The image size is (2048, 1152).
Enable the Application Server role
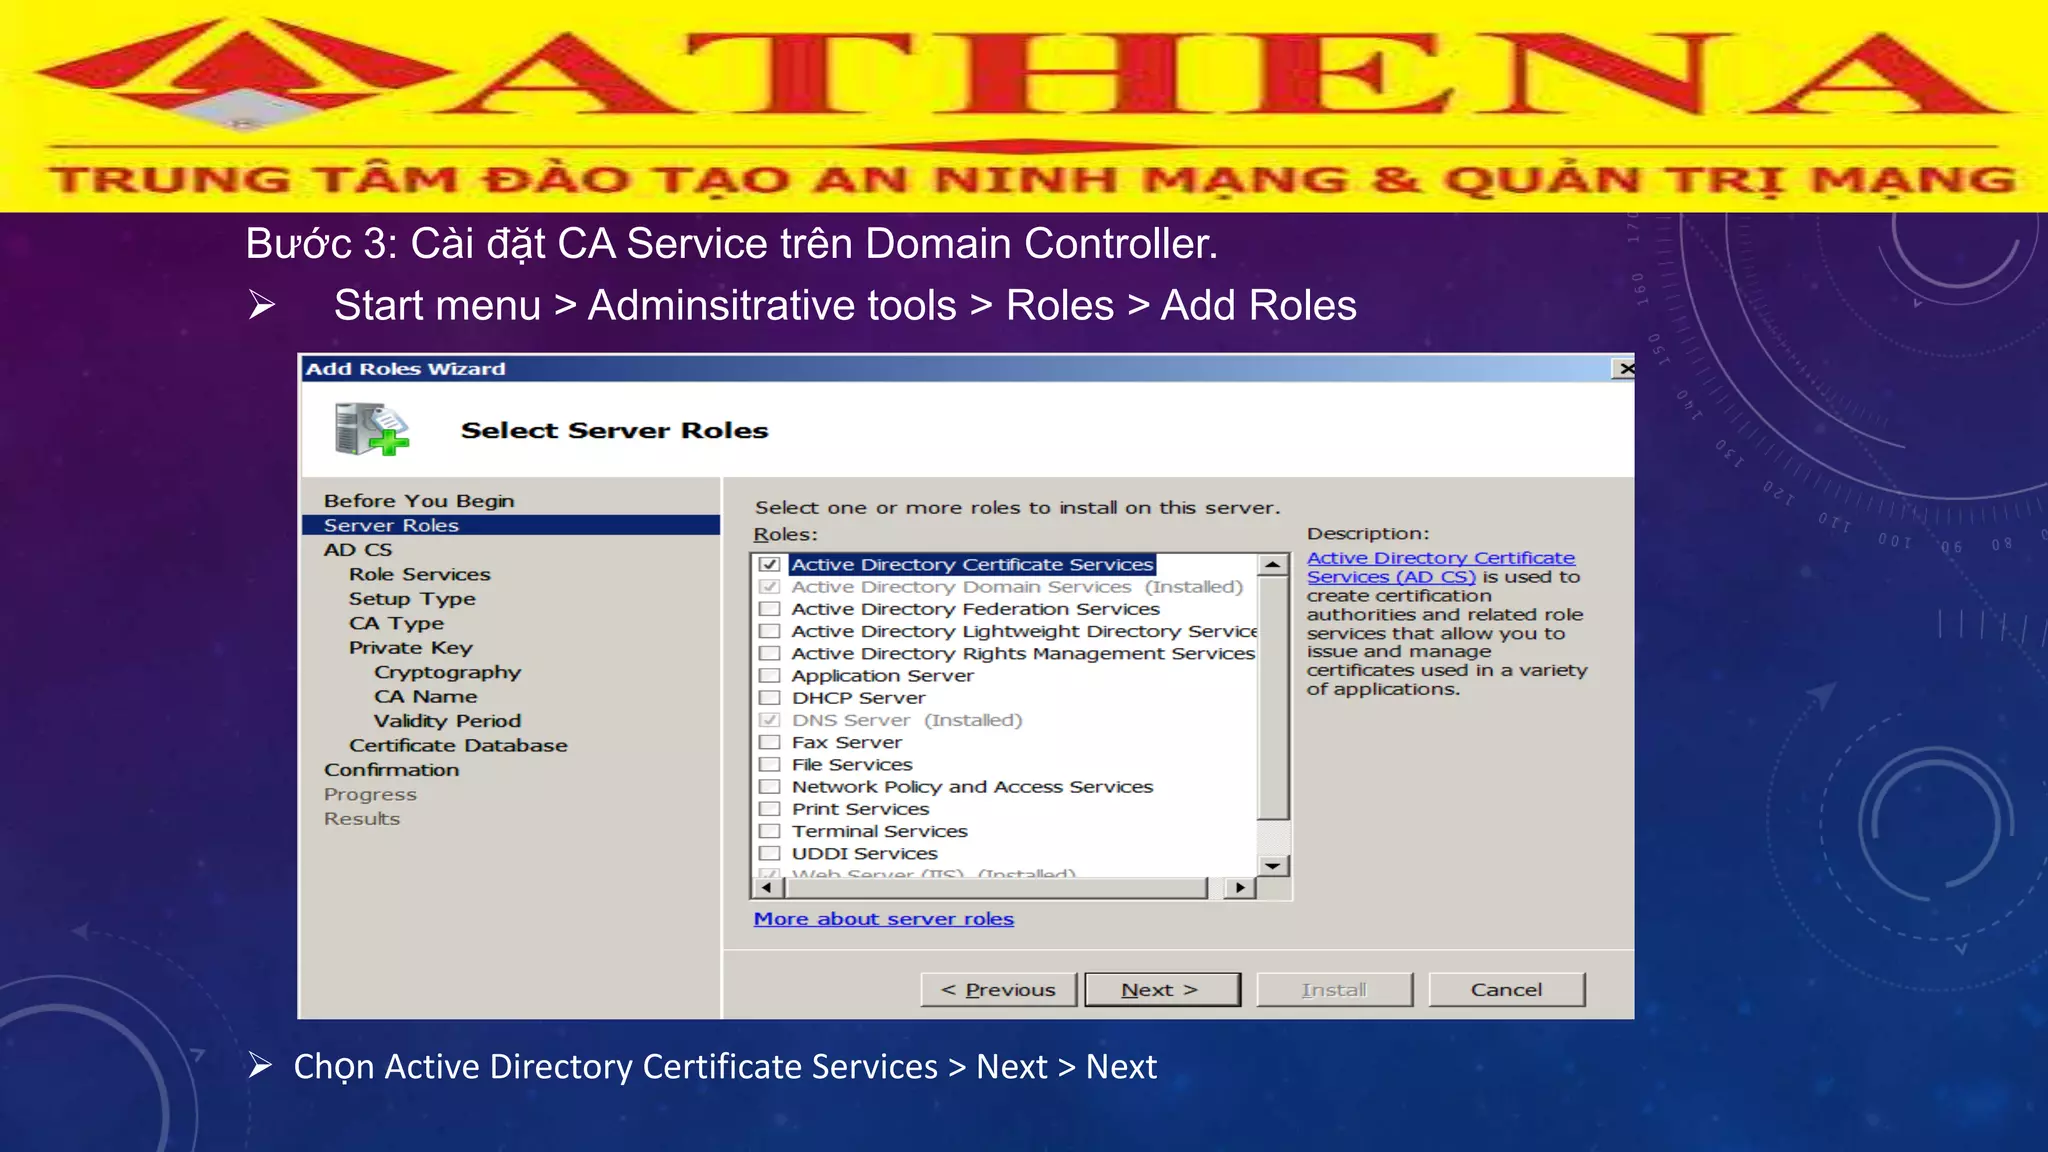pyautogui.click(x=769, y=675)
